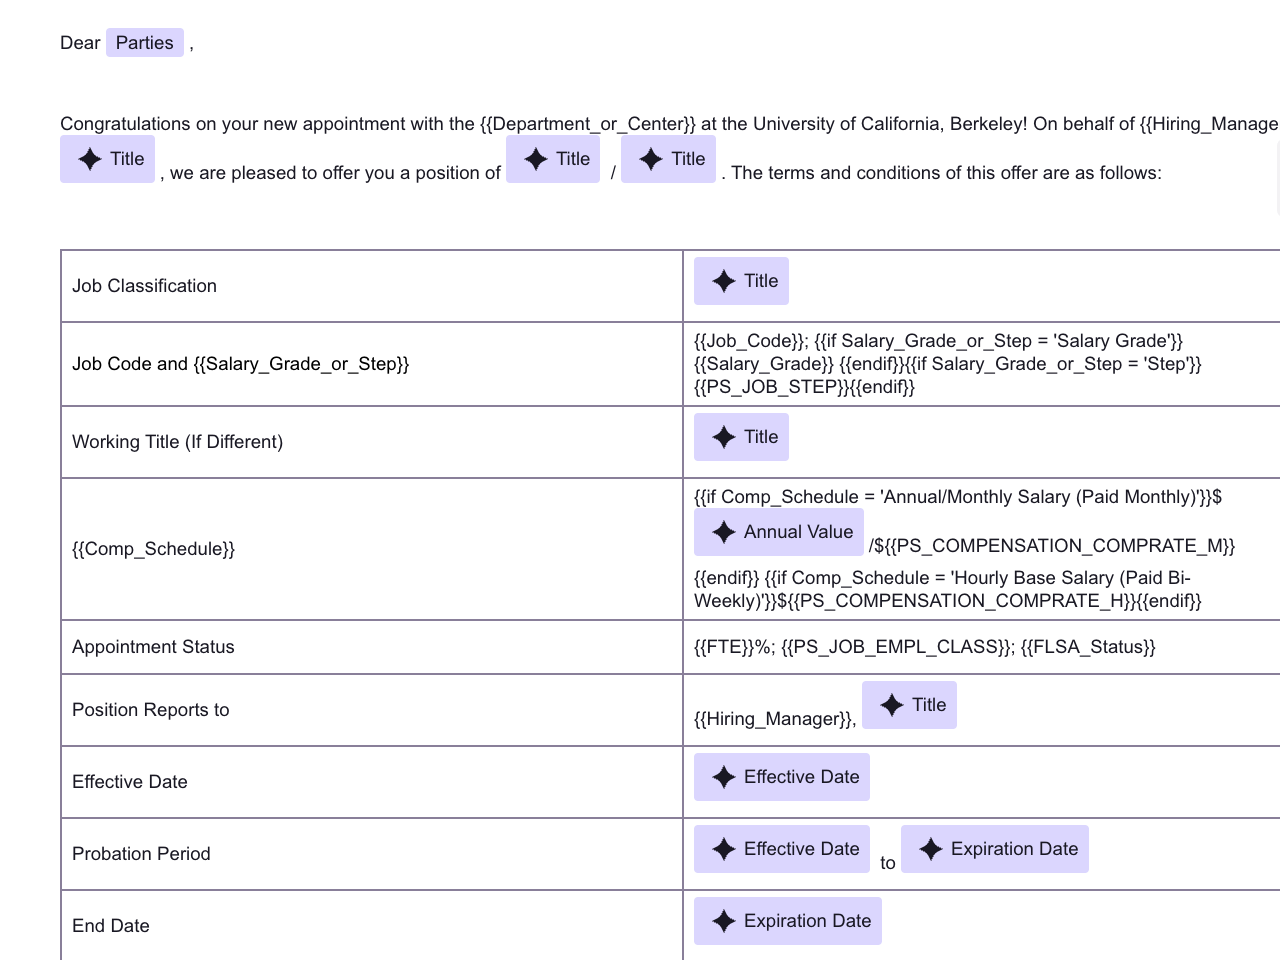
Task: Select the first Title token after 'position of'
Action: [553, 158]
